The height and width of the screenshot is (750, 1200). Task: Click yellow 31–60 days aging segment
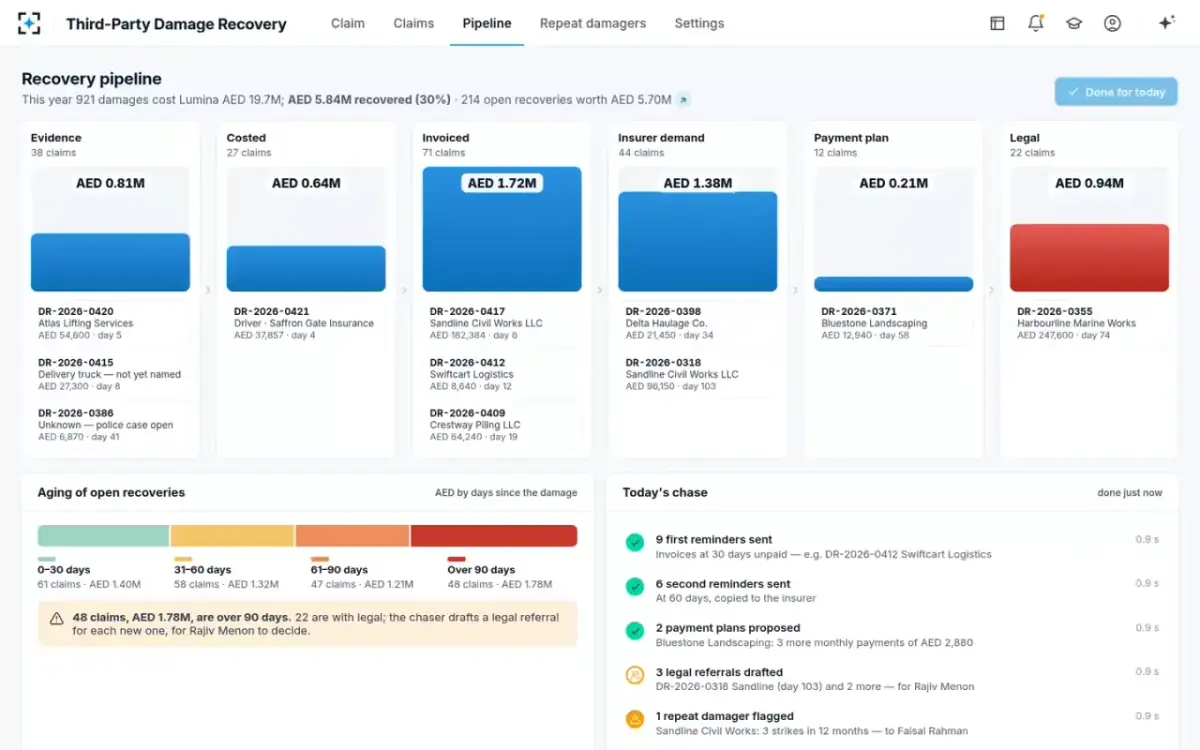click(232, 536)
